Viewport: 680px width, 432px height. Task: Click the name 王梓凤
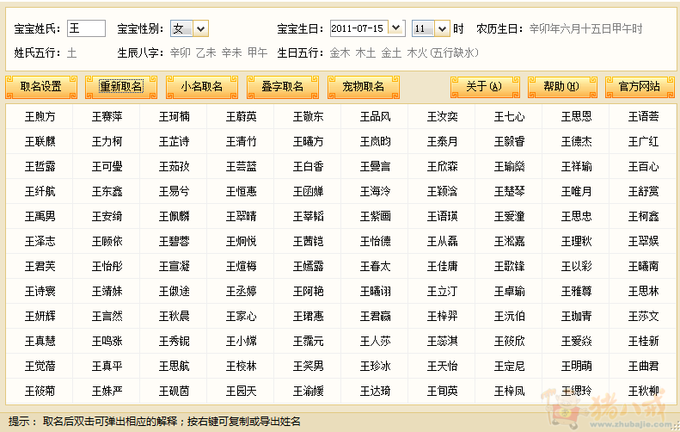[x=510, y=391]
